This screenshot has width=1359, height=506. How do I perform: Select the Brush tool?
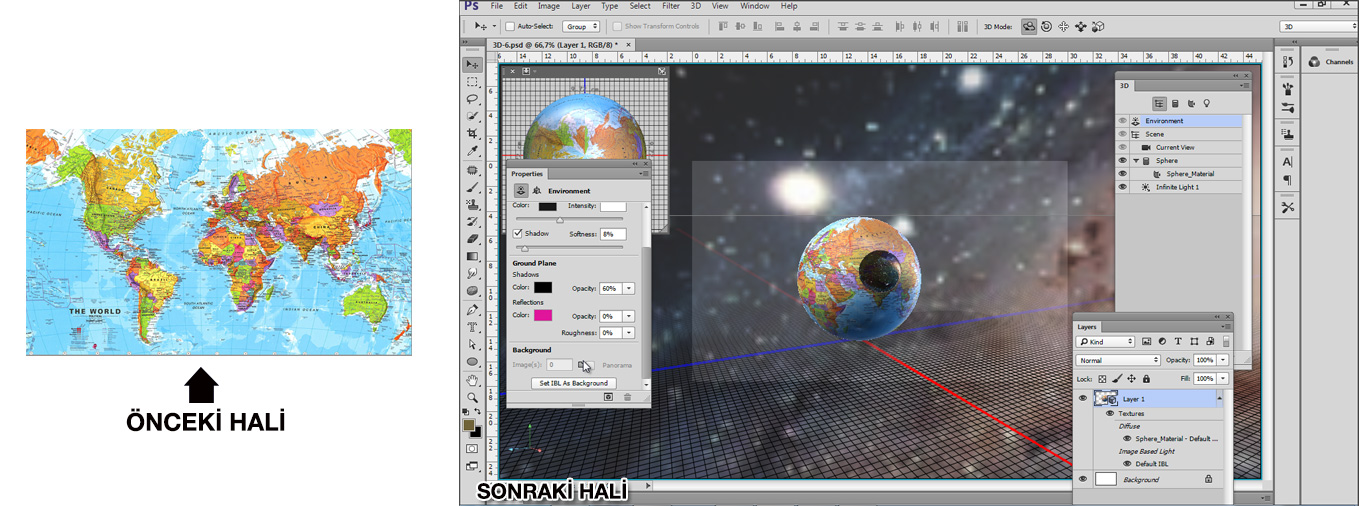tap(473, 187)
